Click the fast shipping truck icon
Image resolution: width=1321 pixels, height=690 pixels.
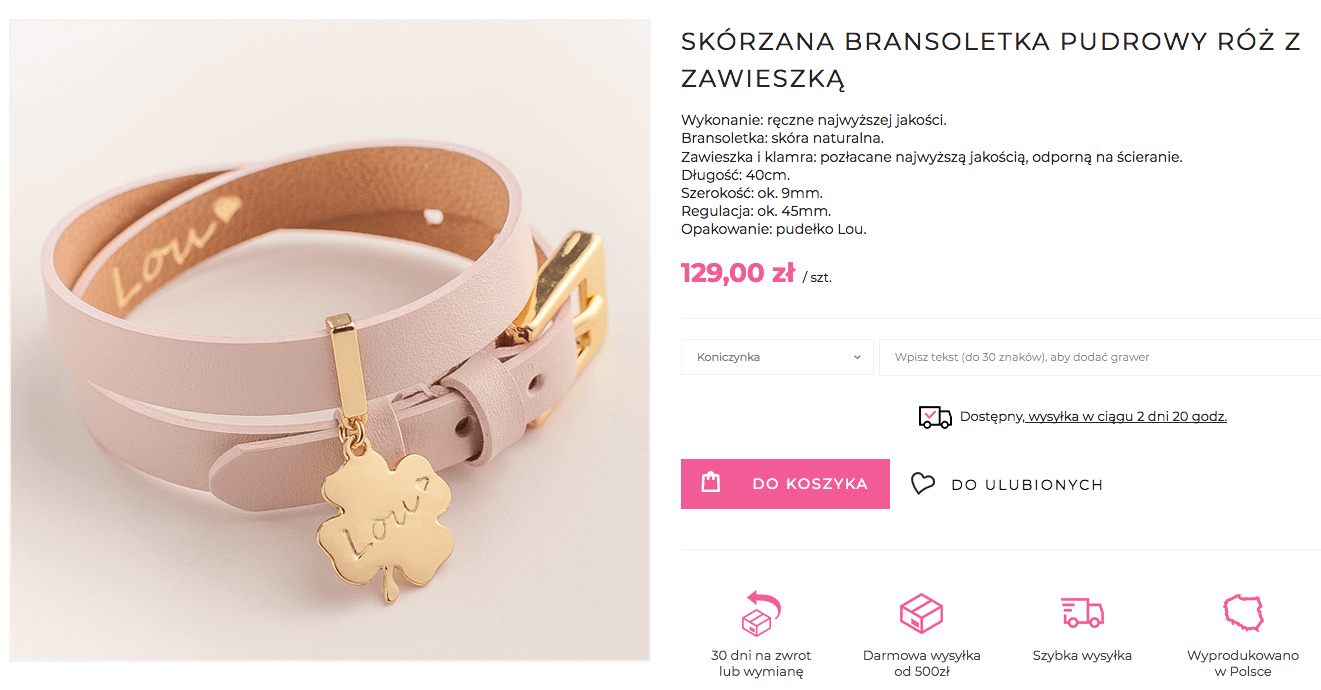coord(1082,612)
